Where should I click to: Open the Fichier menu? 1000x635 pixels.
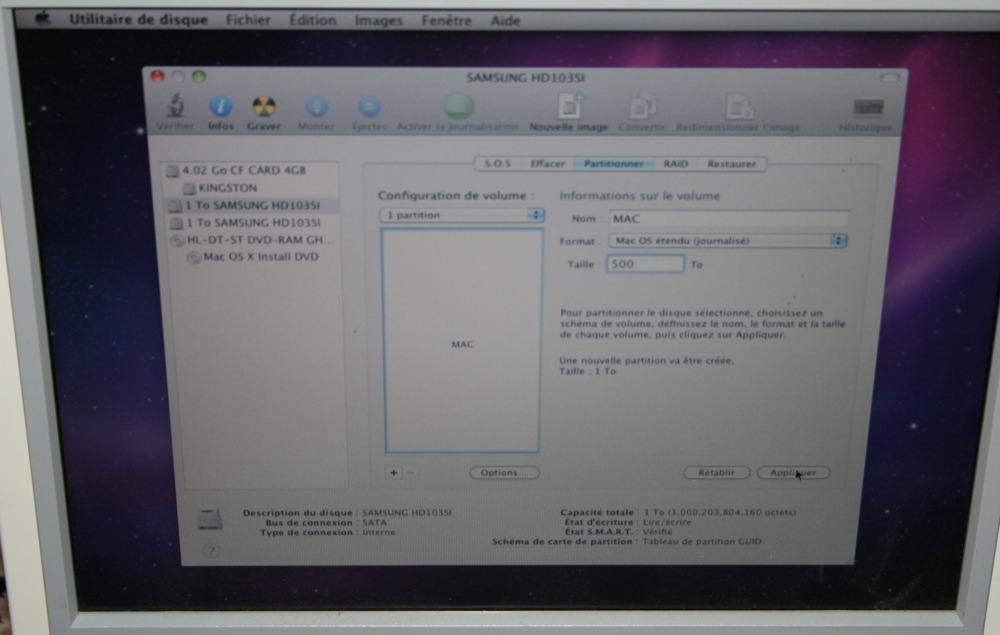coord(248,20)
